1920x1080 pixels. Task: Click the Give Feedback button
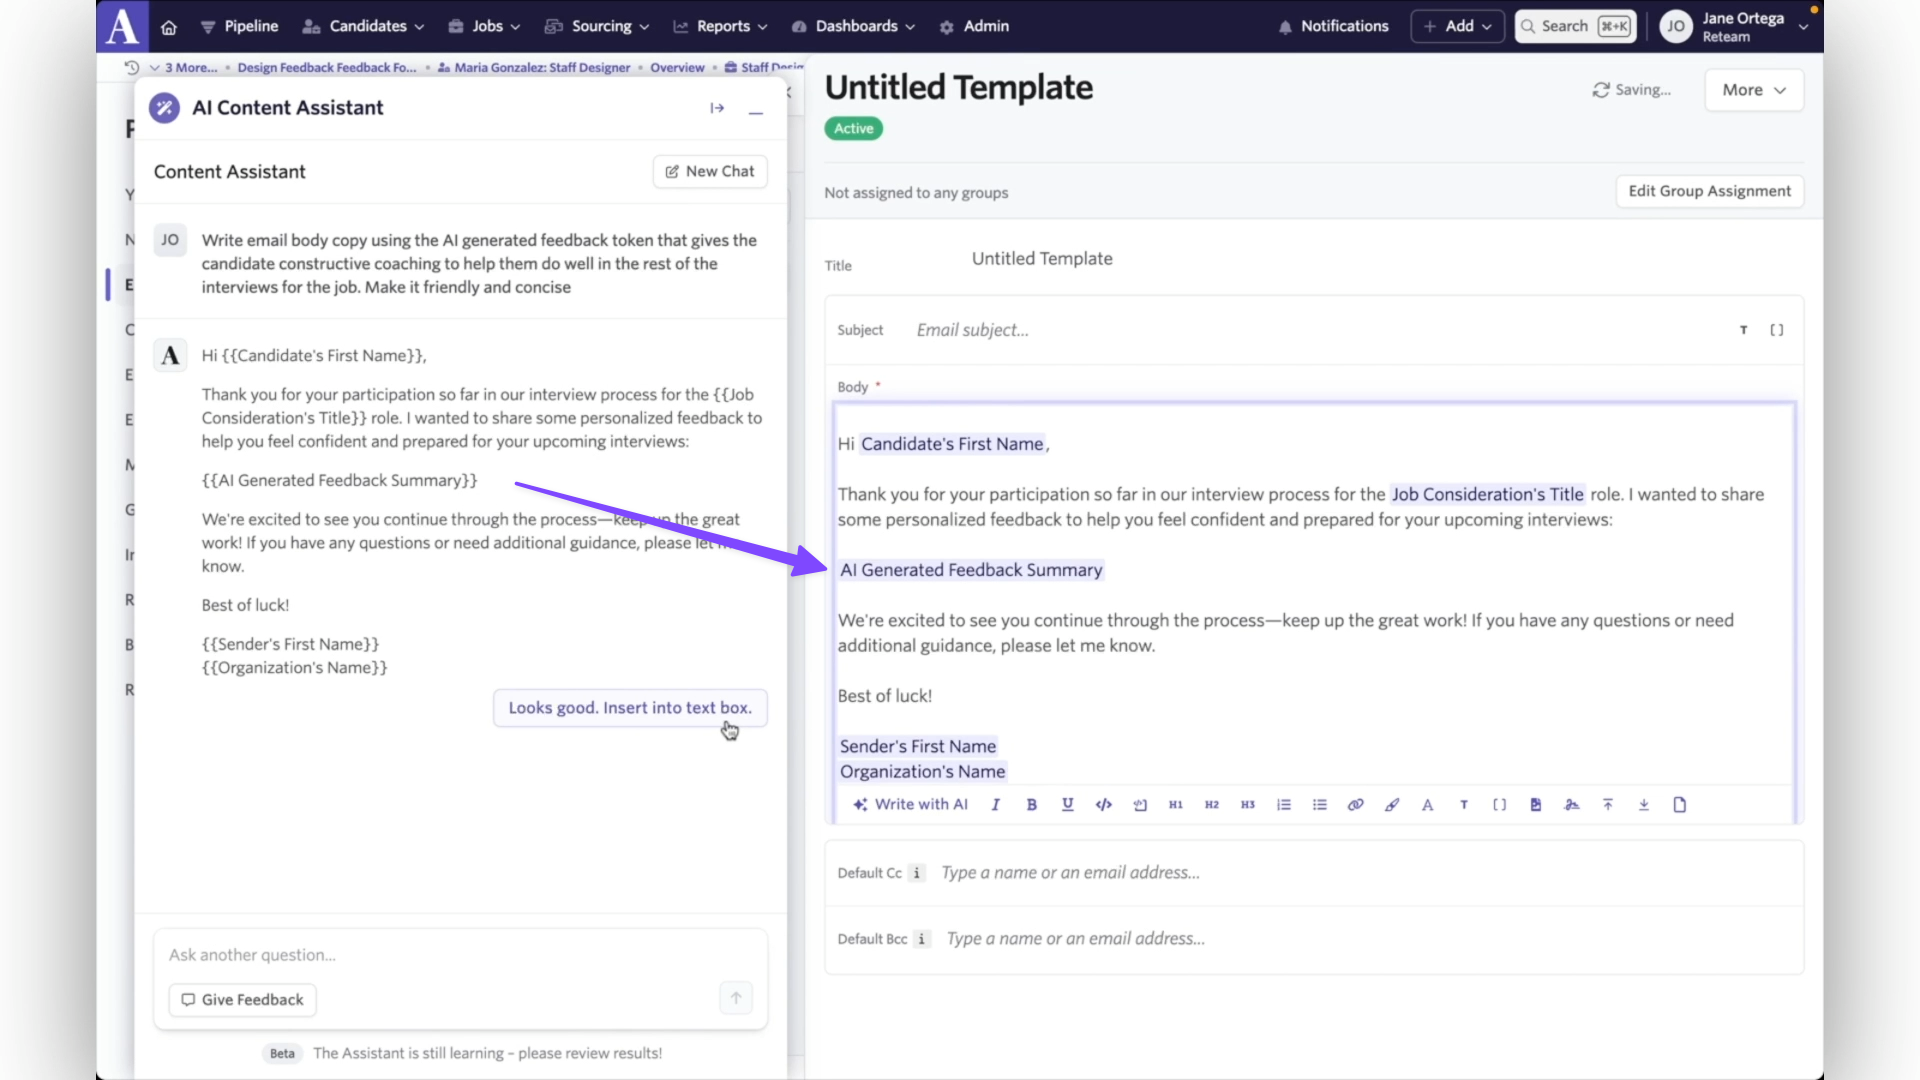tap(242, 1000)
